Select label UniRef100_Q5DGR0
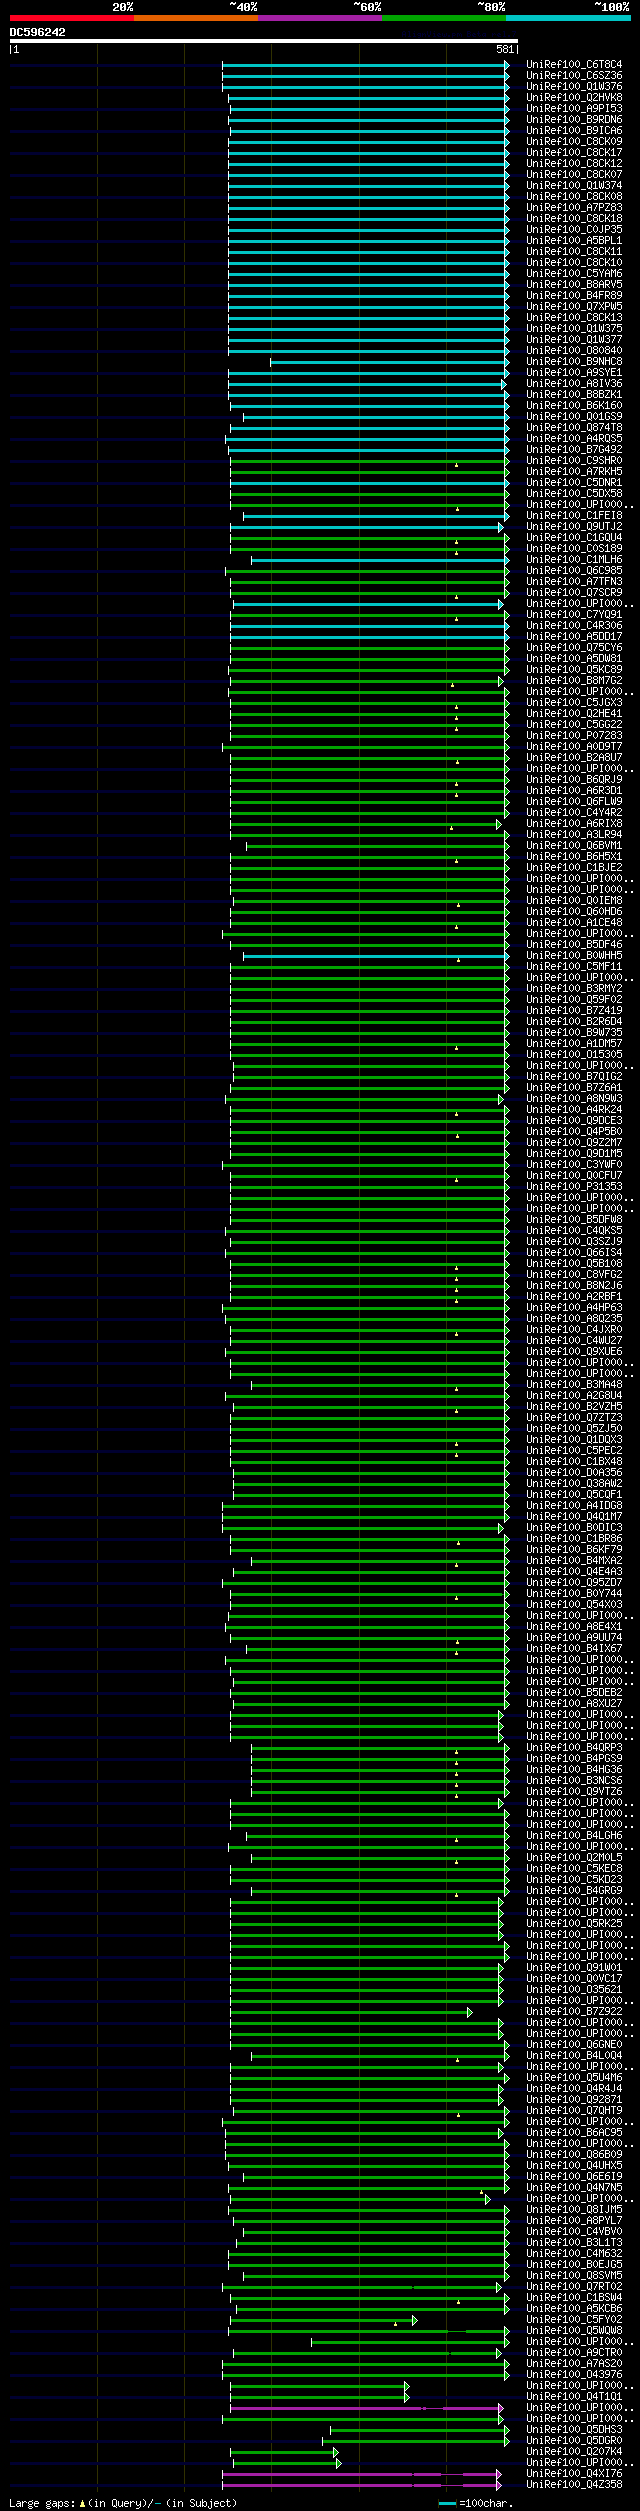The height and width of the screenshot is (2511, 640). [x=574, y=2440]
